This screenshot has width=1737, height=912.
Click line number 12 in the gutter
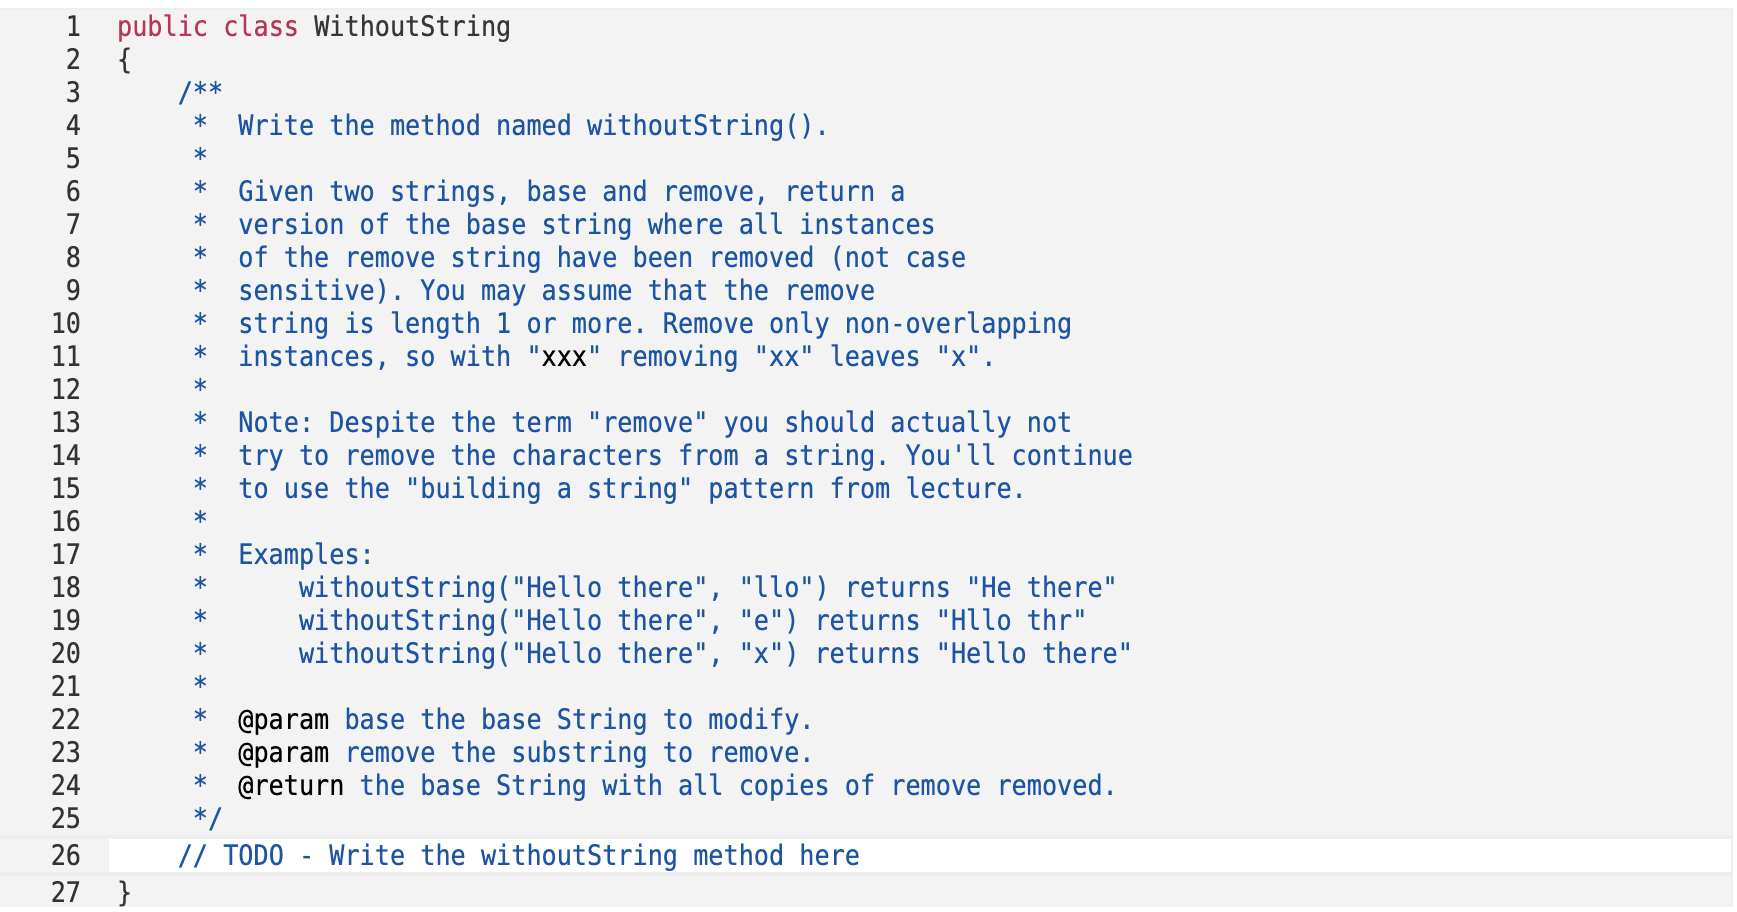point(66,390)
